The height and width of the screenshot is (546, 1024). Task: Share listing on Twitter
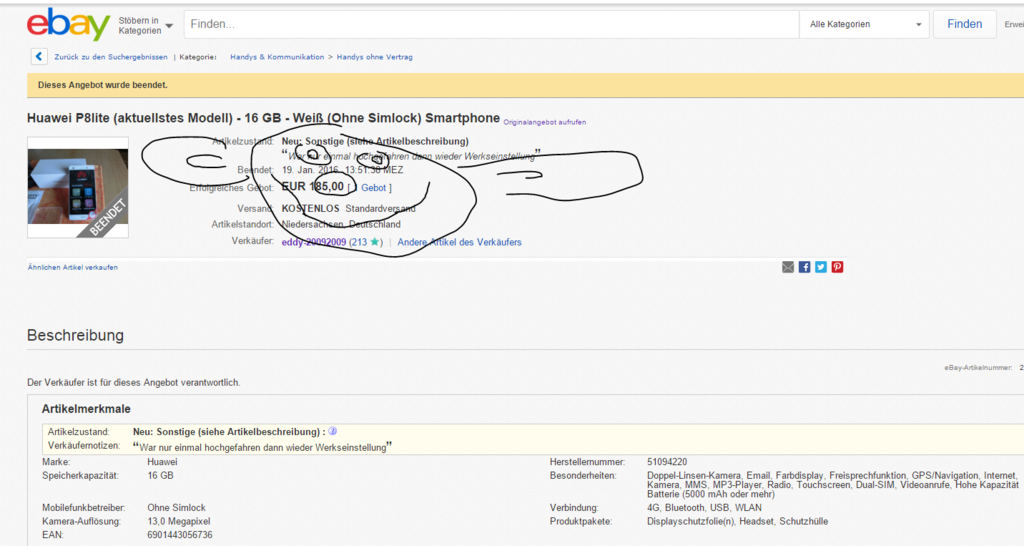click(821, 267)
